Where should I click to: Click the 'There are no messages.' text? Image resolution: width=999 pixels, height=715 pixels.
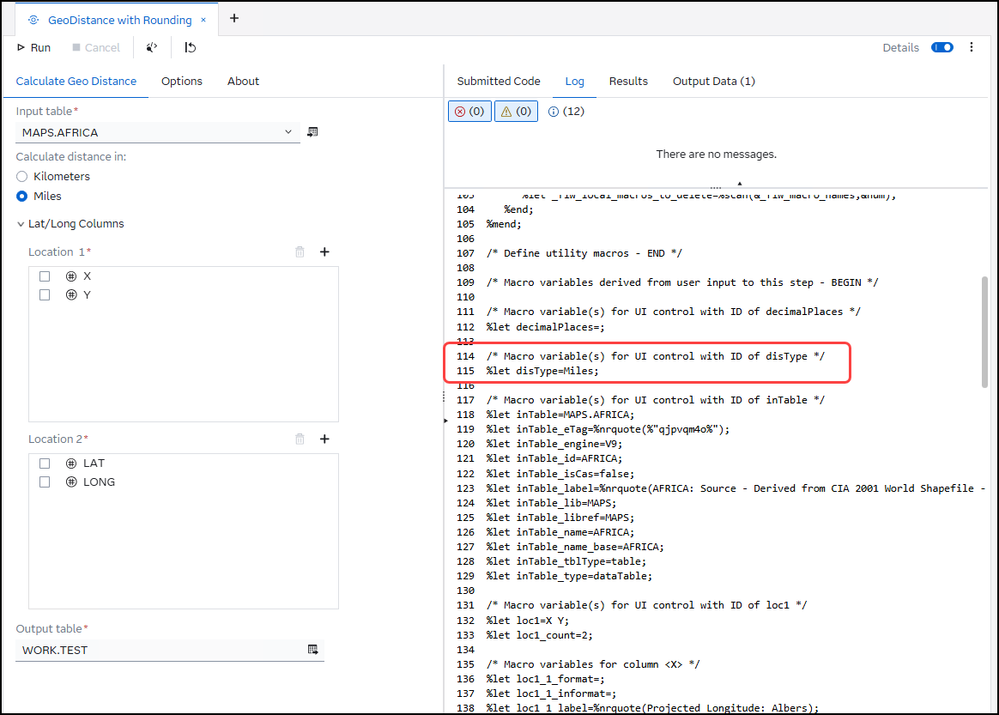pos(716,154)
